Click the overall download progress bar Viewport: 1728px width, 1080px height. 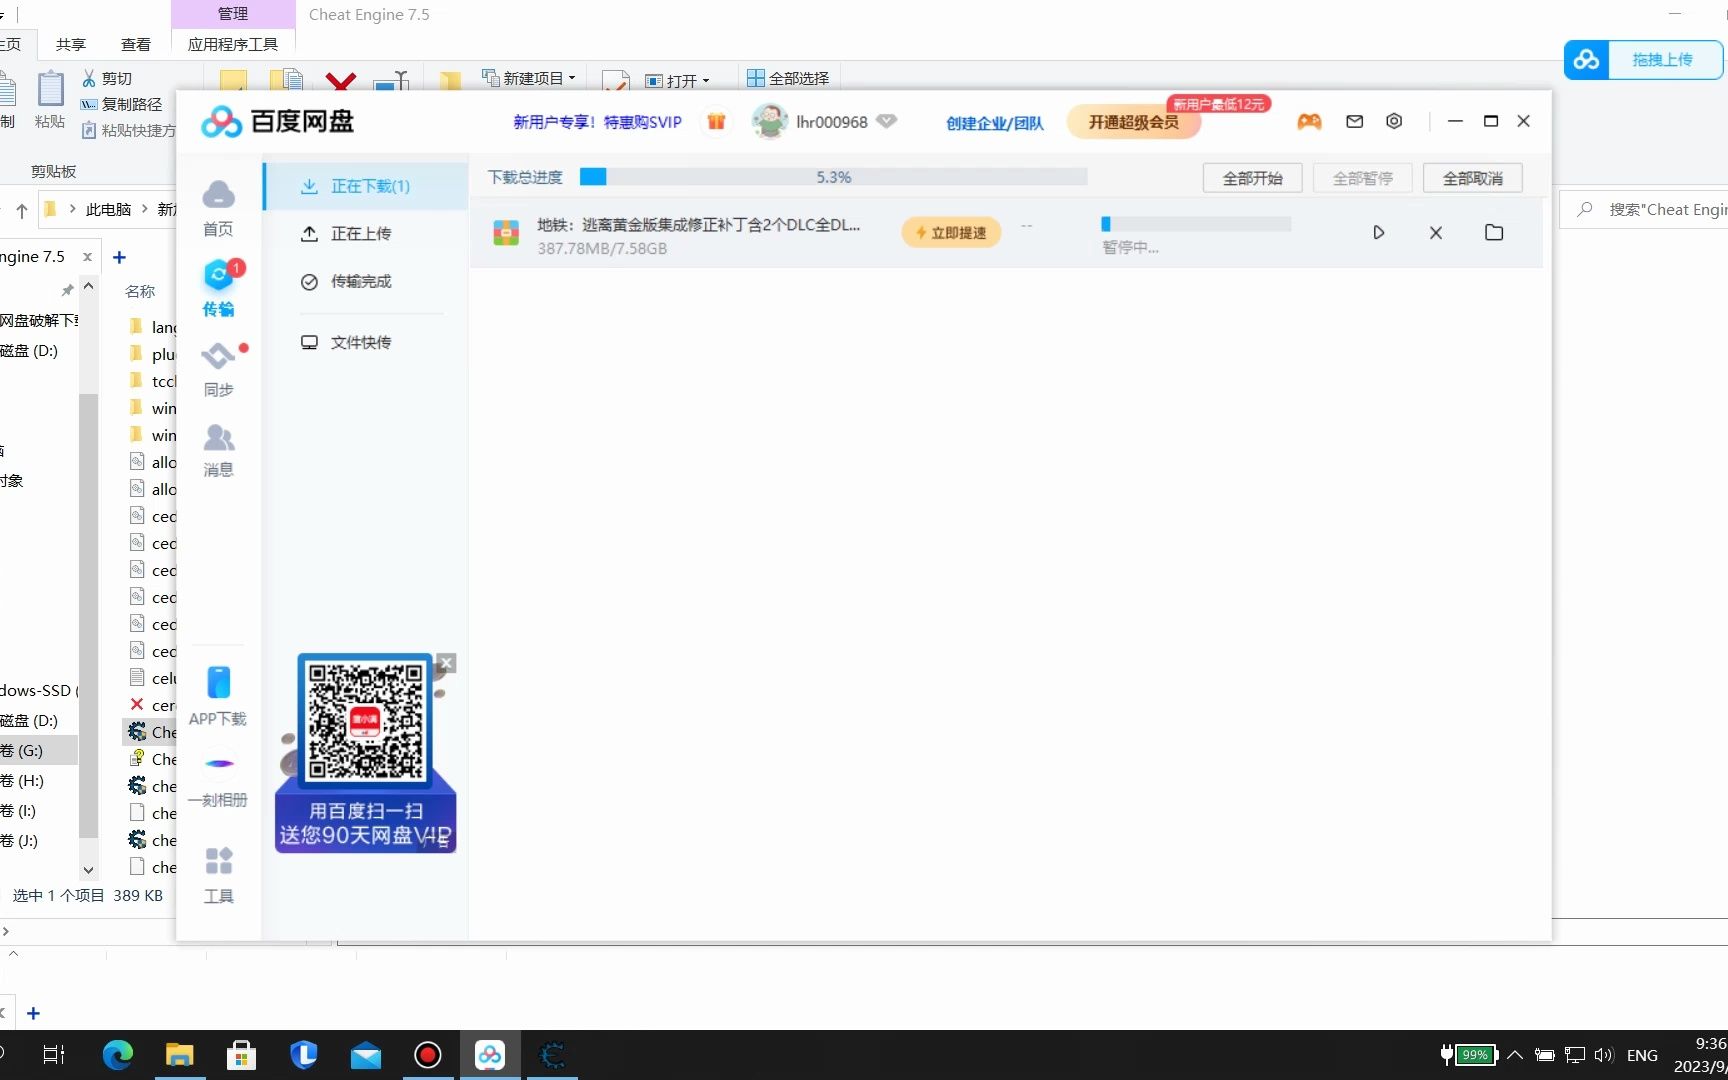(x=833, y=177)
